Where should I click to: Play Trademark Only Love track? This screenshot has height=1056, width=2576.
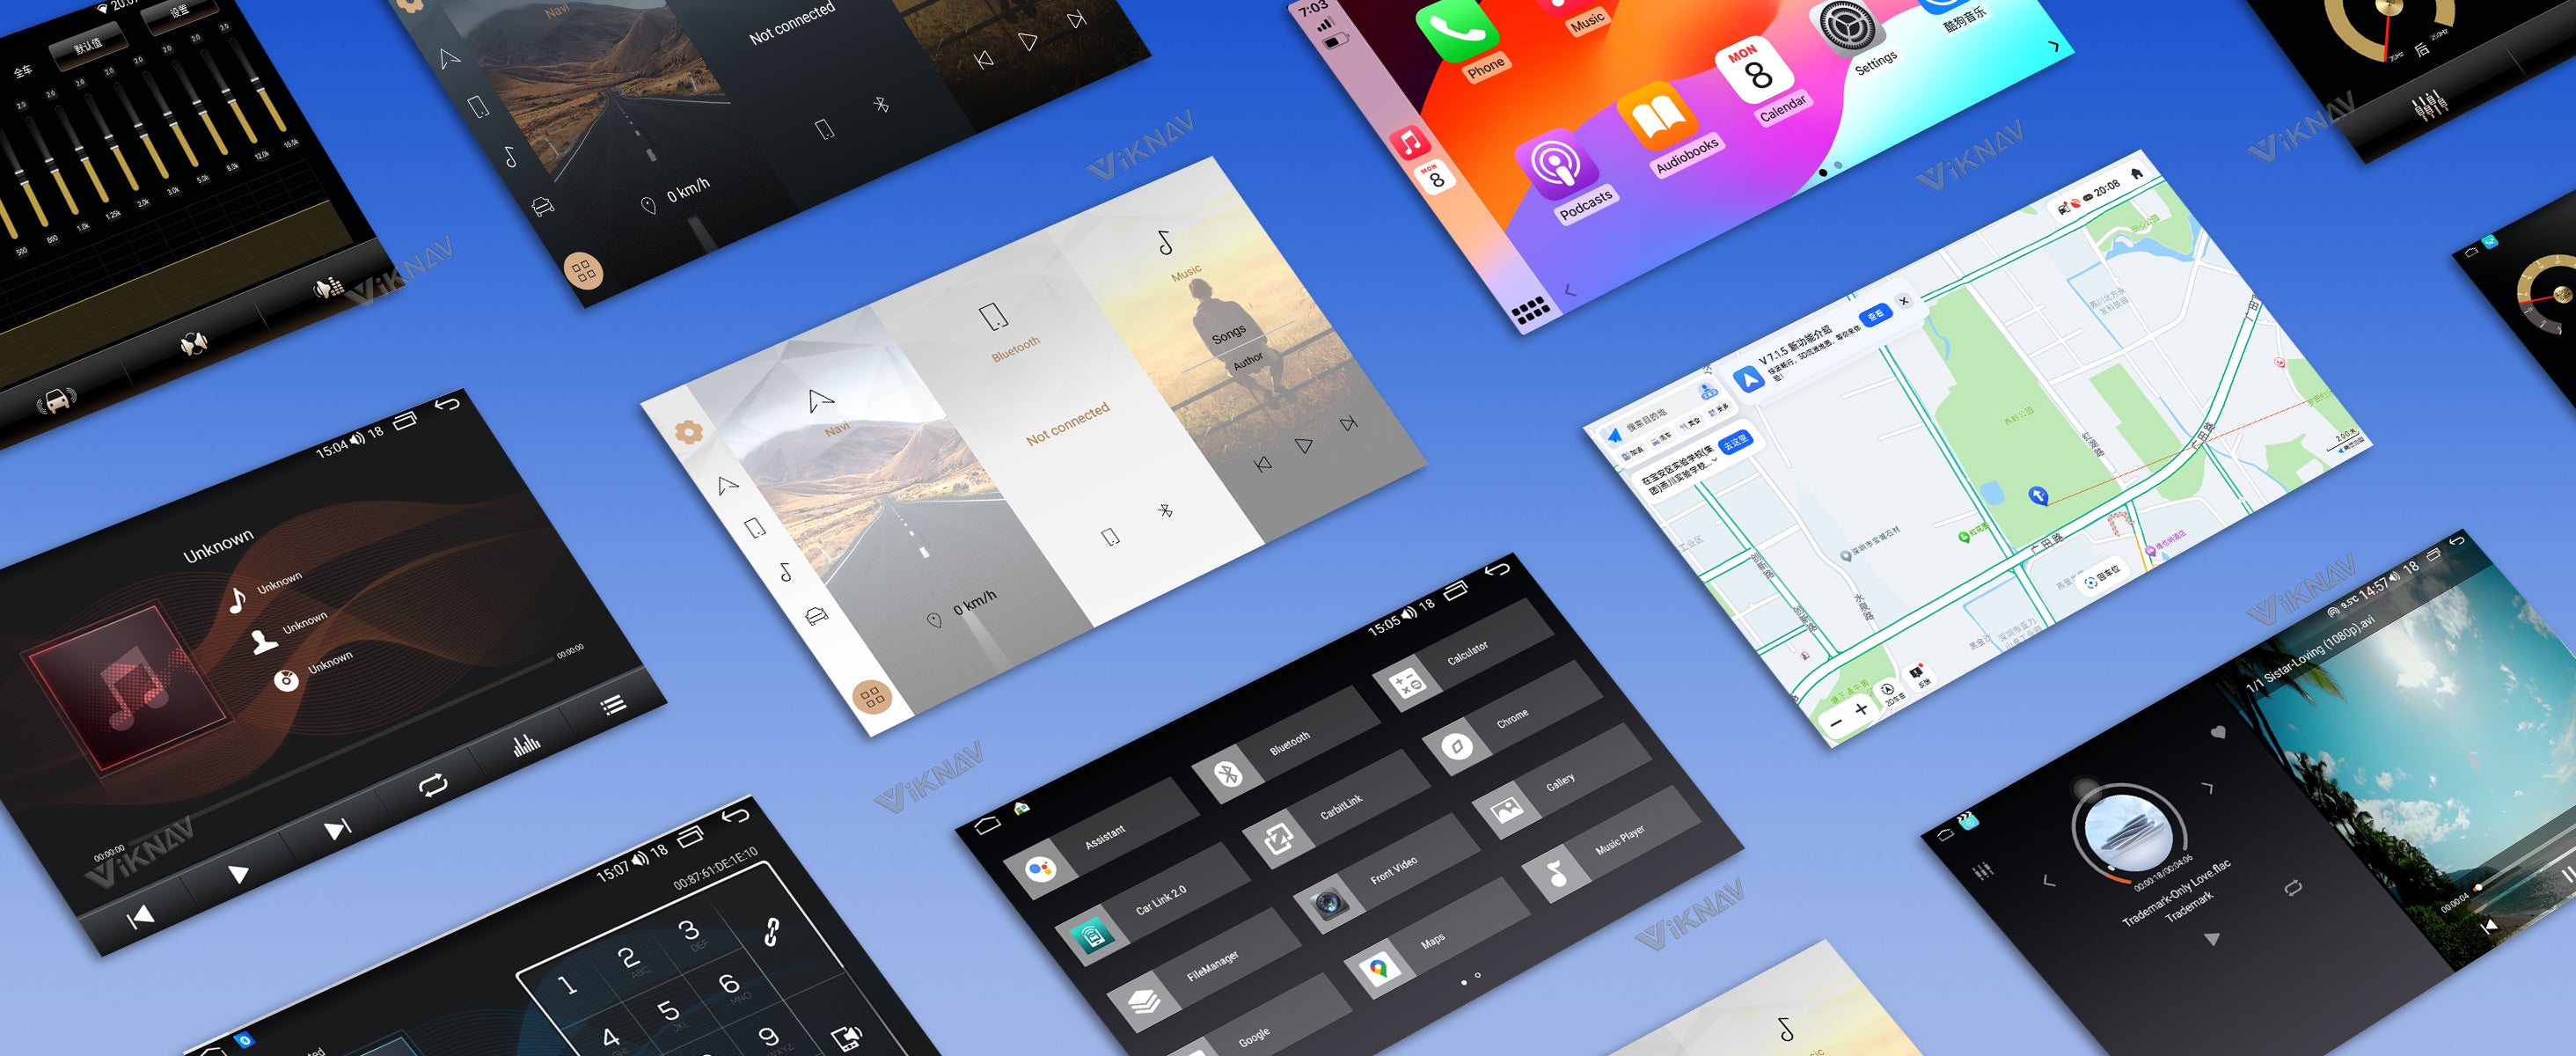(2212, 939)
